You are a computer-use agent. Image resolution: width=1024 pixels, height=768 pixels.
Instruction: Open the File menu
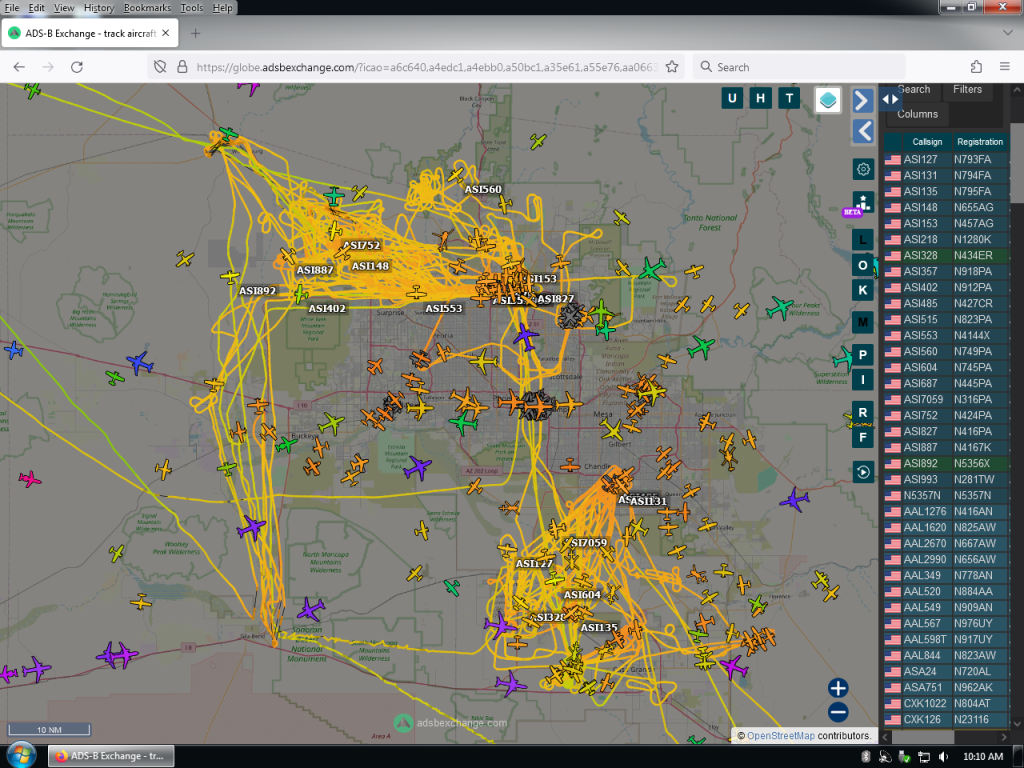(12, 8)
